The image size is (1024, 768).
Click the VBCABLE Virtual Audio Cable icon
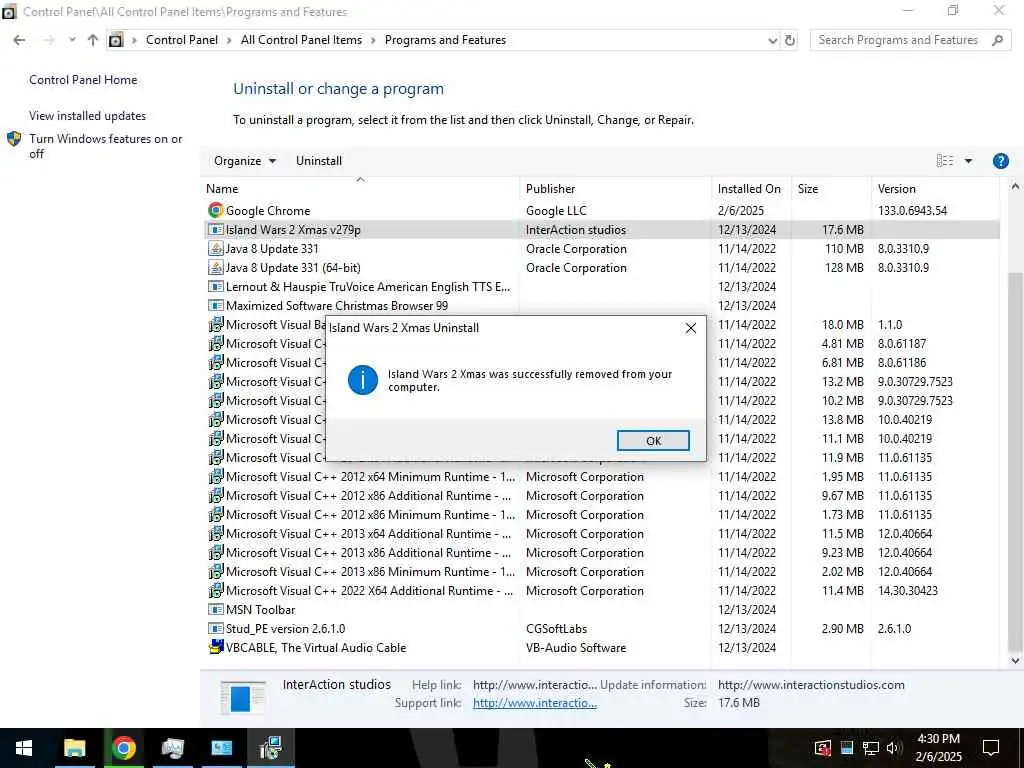point(216,647)
